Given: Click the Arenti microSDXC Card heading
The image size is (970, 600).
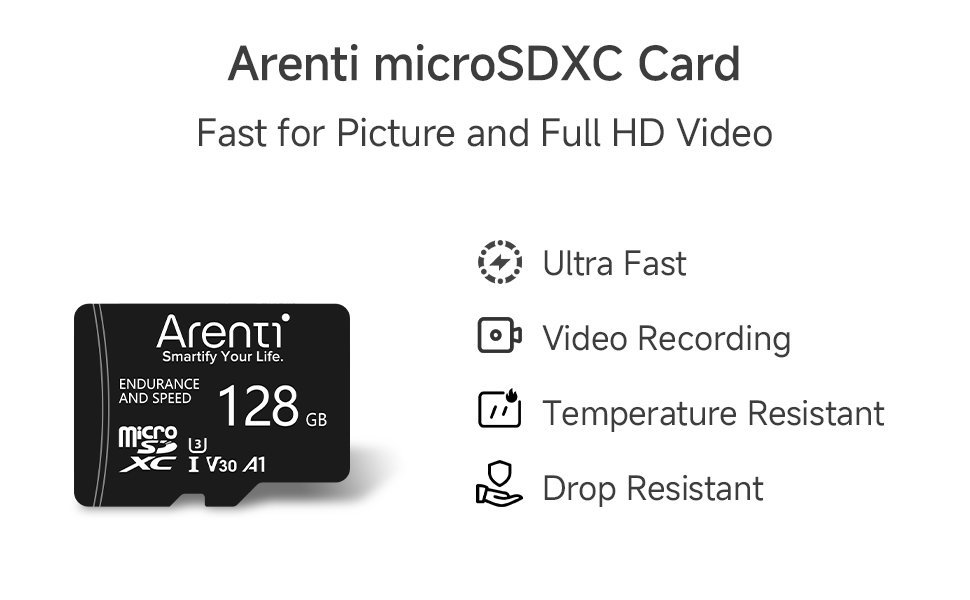Looking at the screenshot, I should (x=484, y=64).
